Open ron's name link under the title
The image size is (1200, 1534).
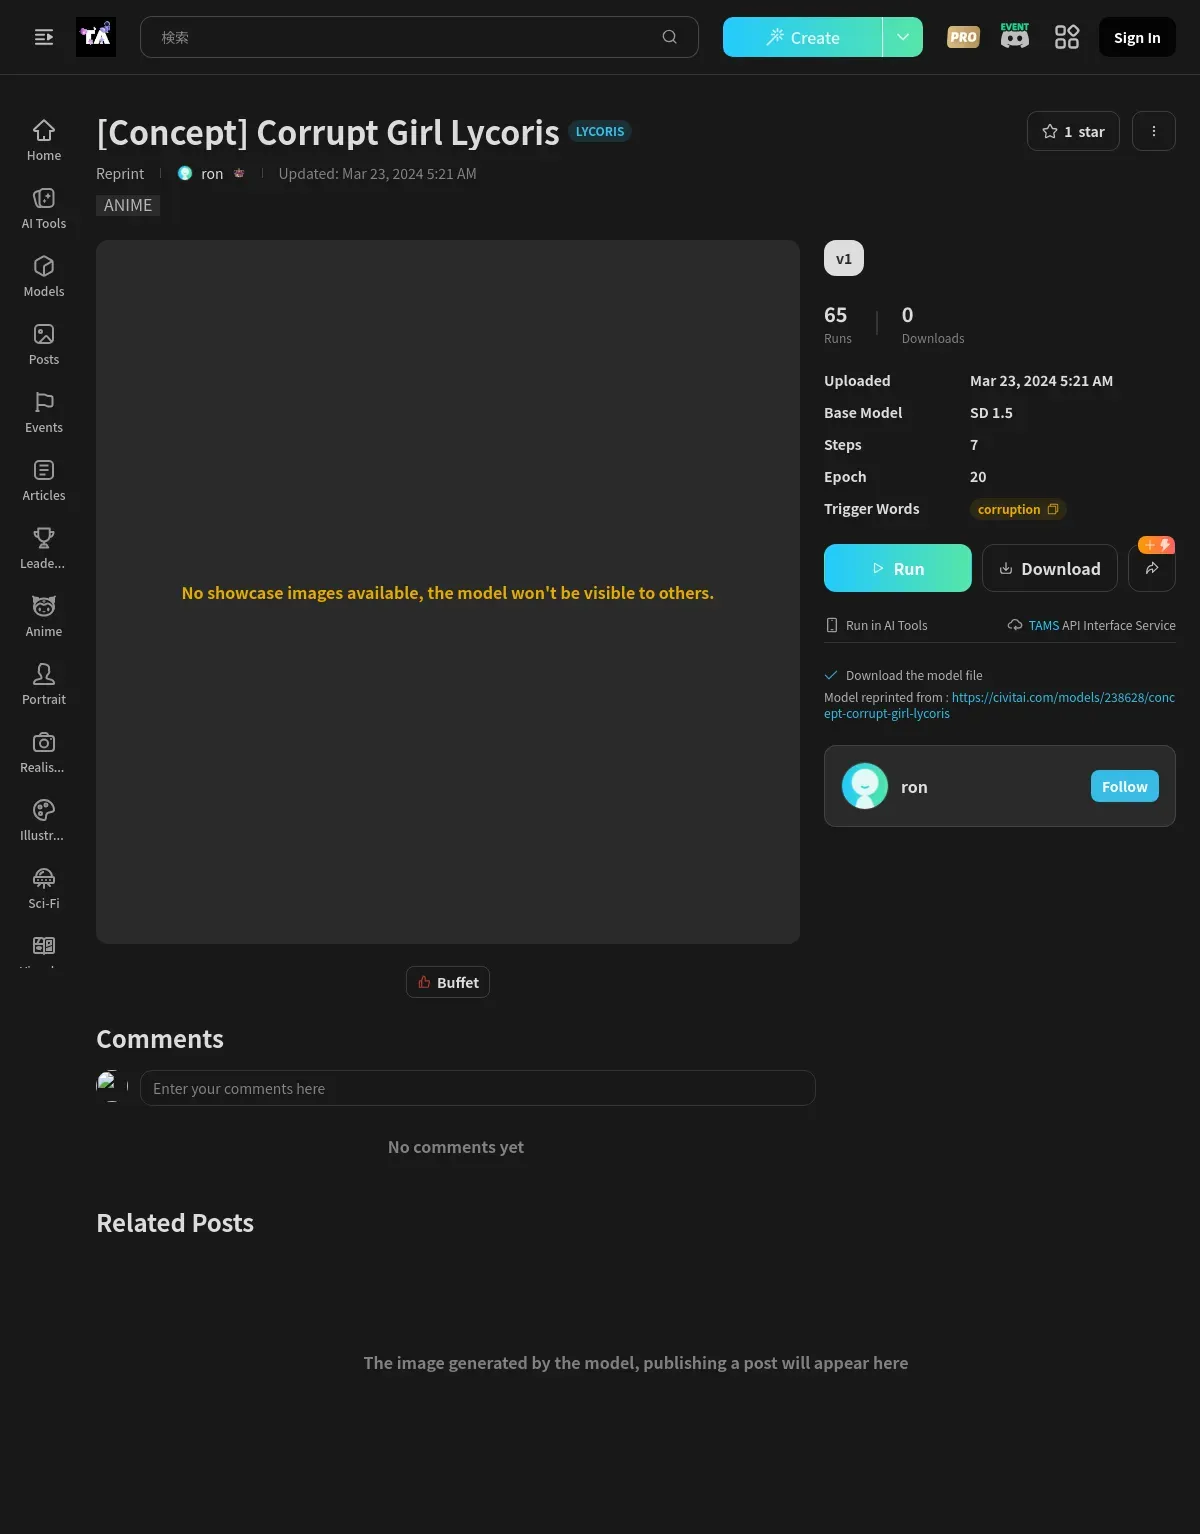pyautogui.click(x=212, y=173)
